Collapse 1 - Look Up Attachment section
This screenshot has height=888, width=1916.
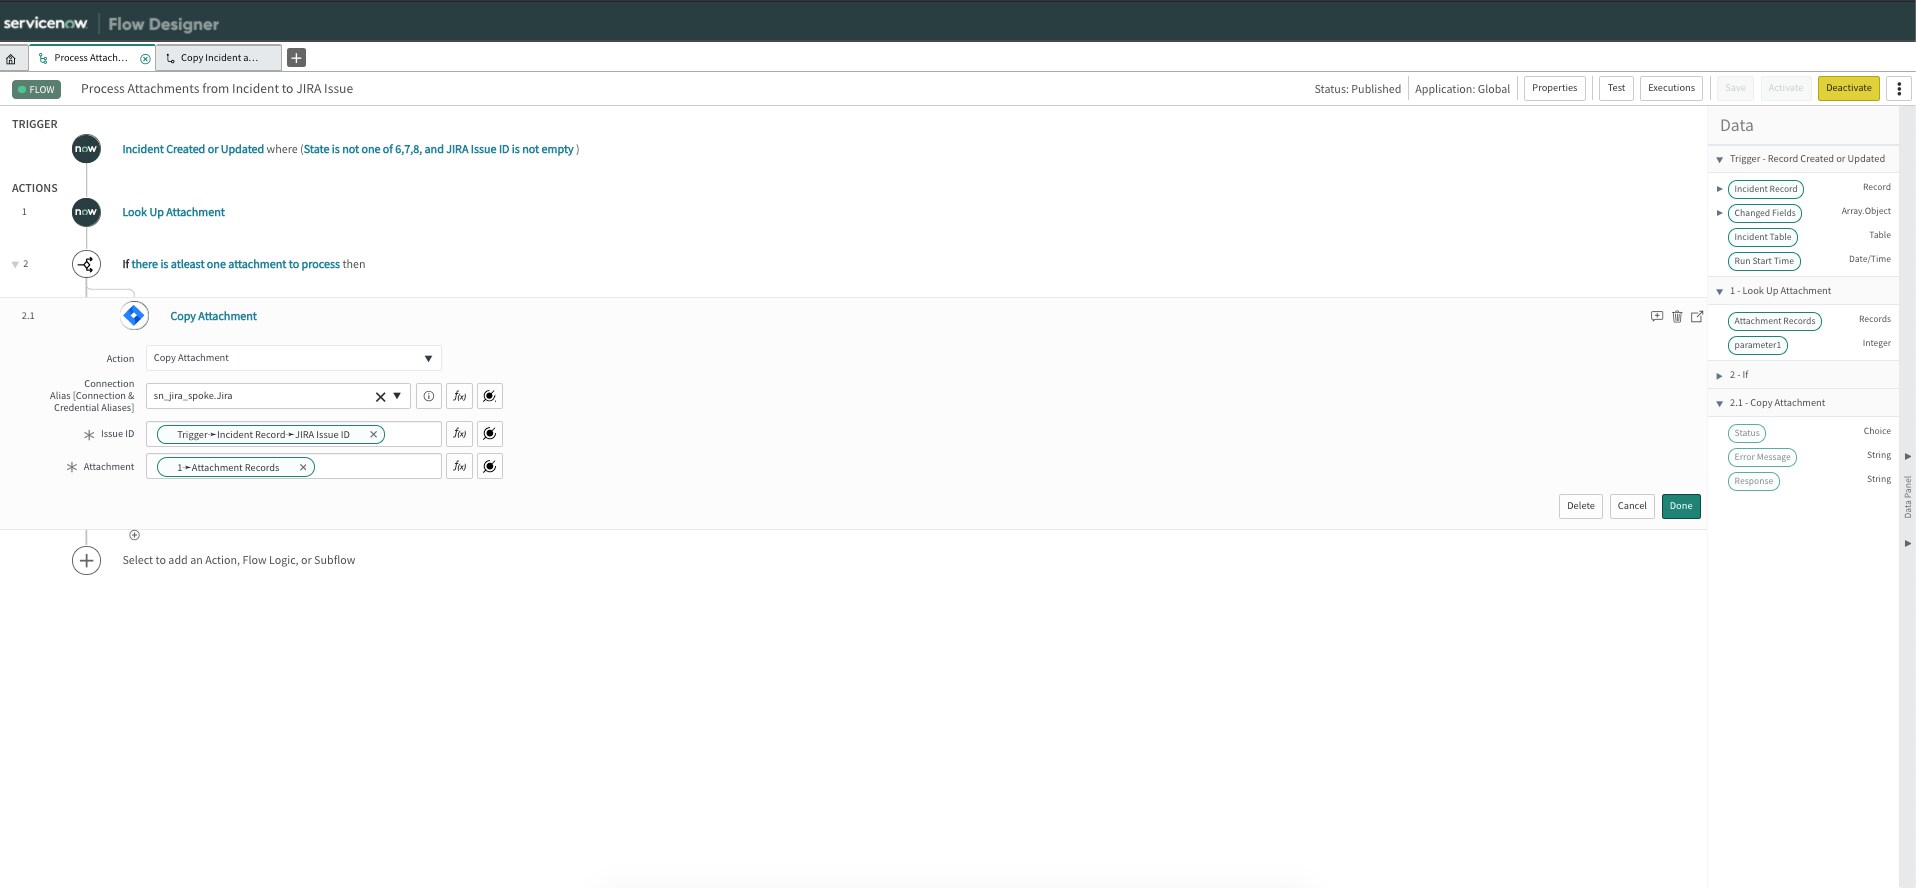coord(1719,292)
